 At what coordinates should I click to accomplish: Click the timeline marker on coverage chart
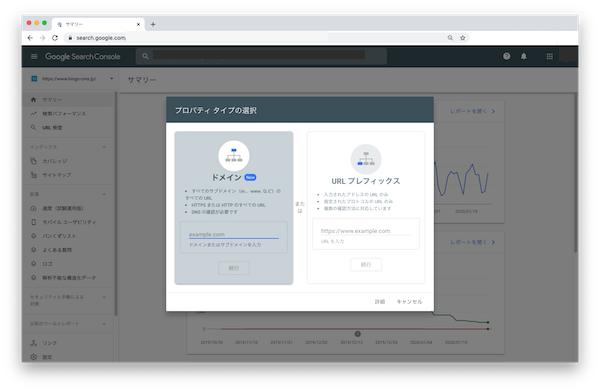coord(357,334)
